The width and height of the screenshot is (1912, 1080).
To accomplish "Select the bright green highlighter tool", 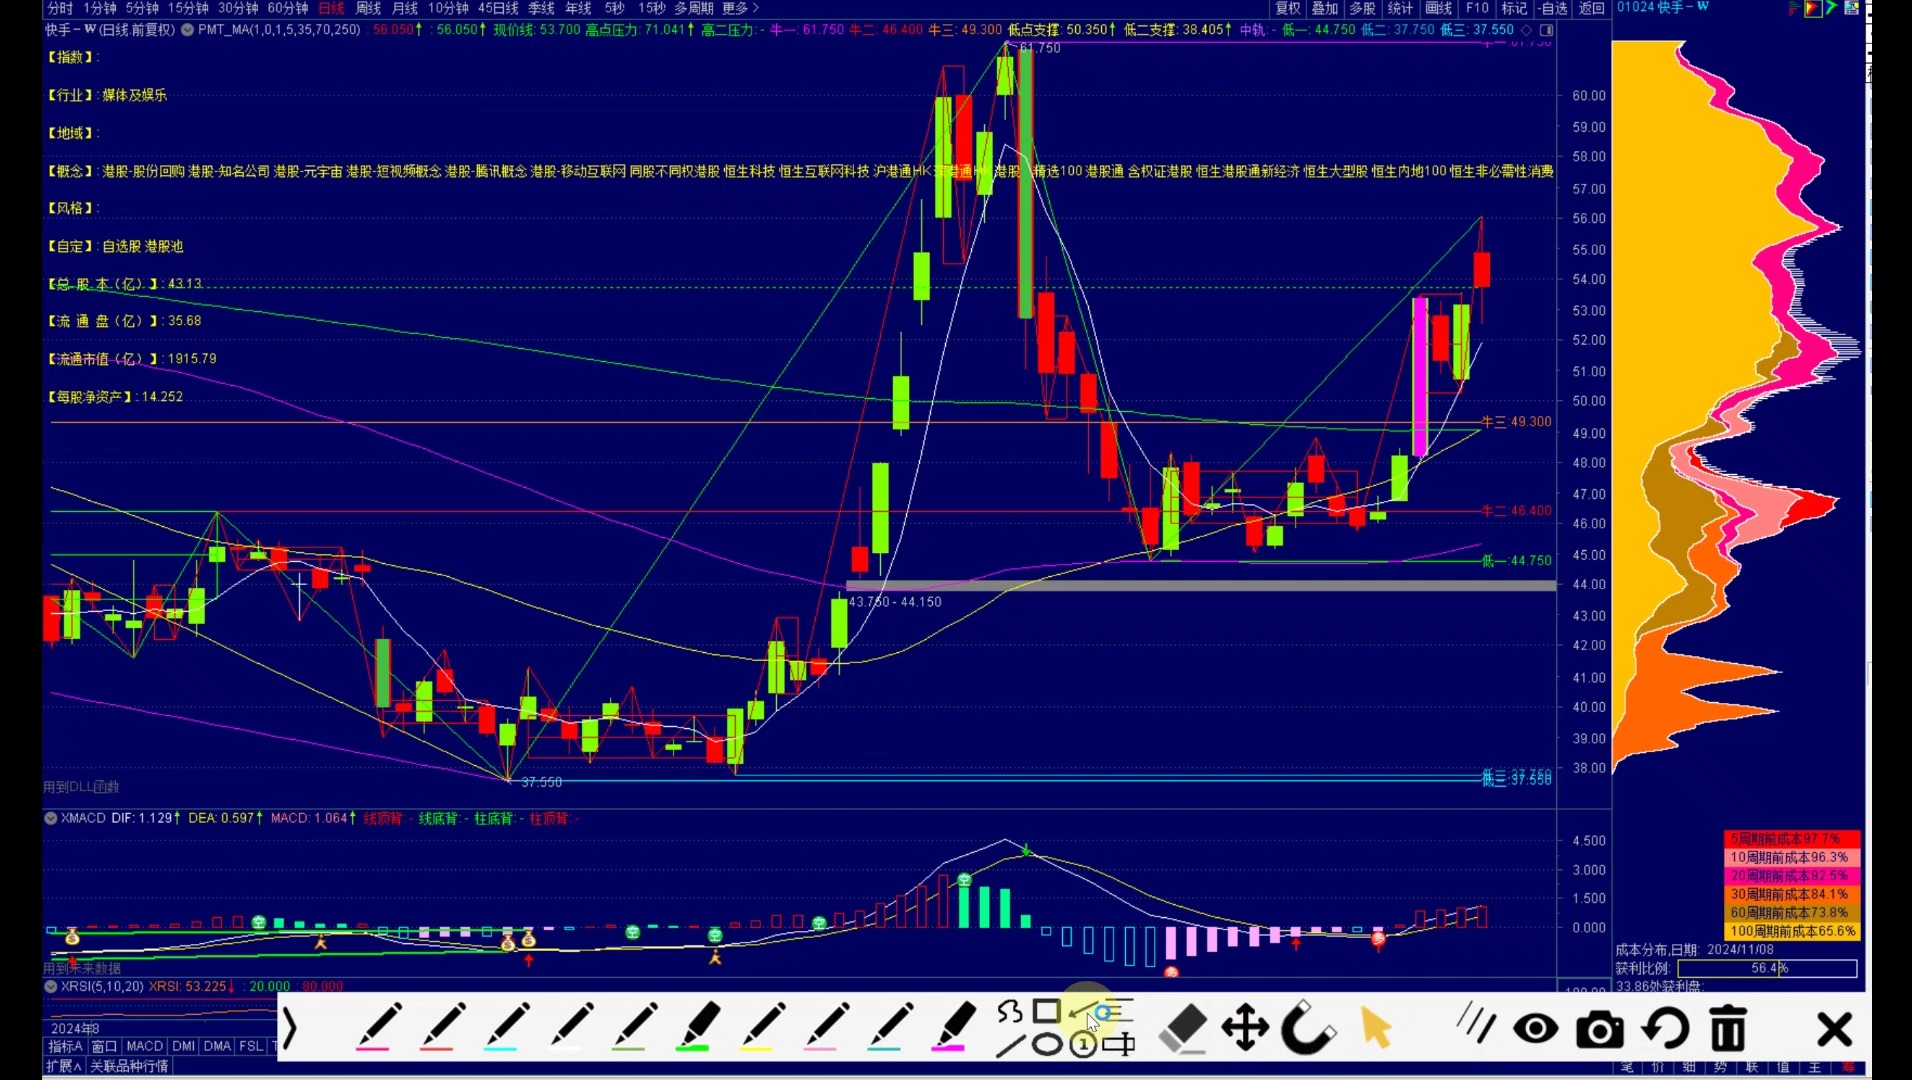I will coord(698,1027).
